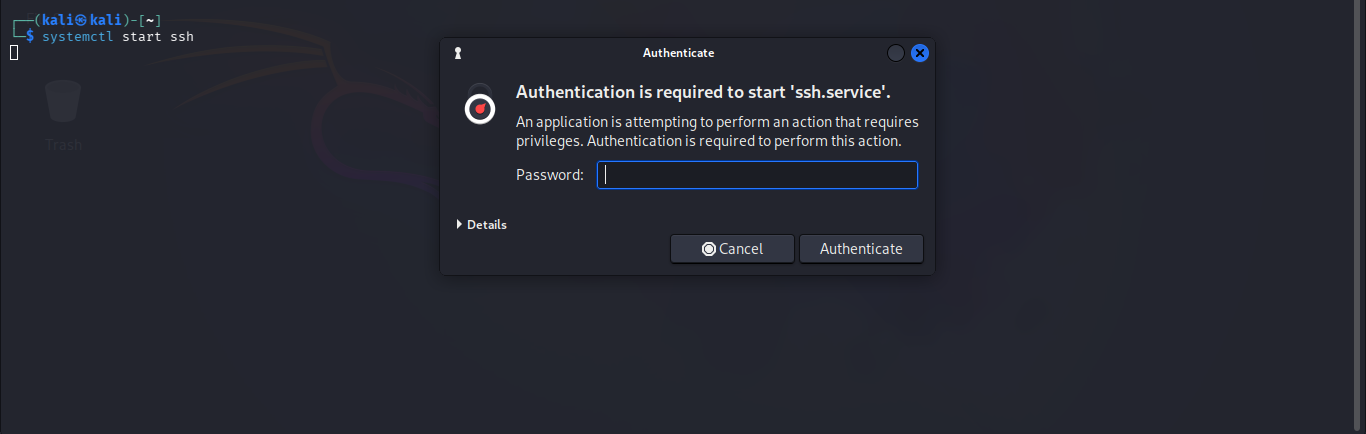This screenshot has width=1366, height=434.
Task: Click the red authentication lock icon
Action: click(480, 107)
